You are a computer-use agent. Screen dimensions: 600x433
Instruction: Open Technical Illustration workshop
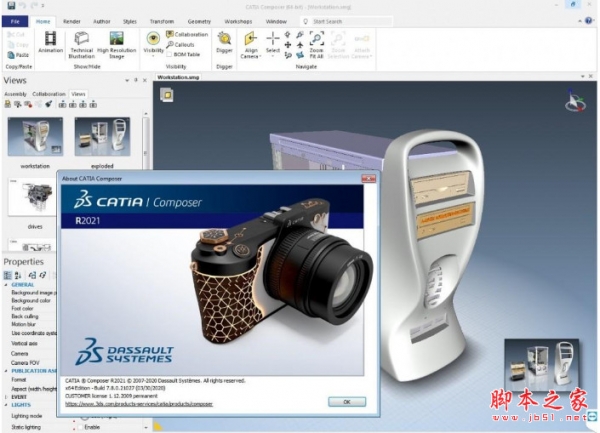point(82,42)
